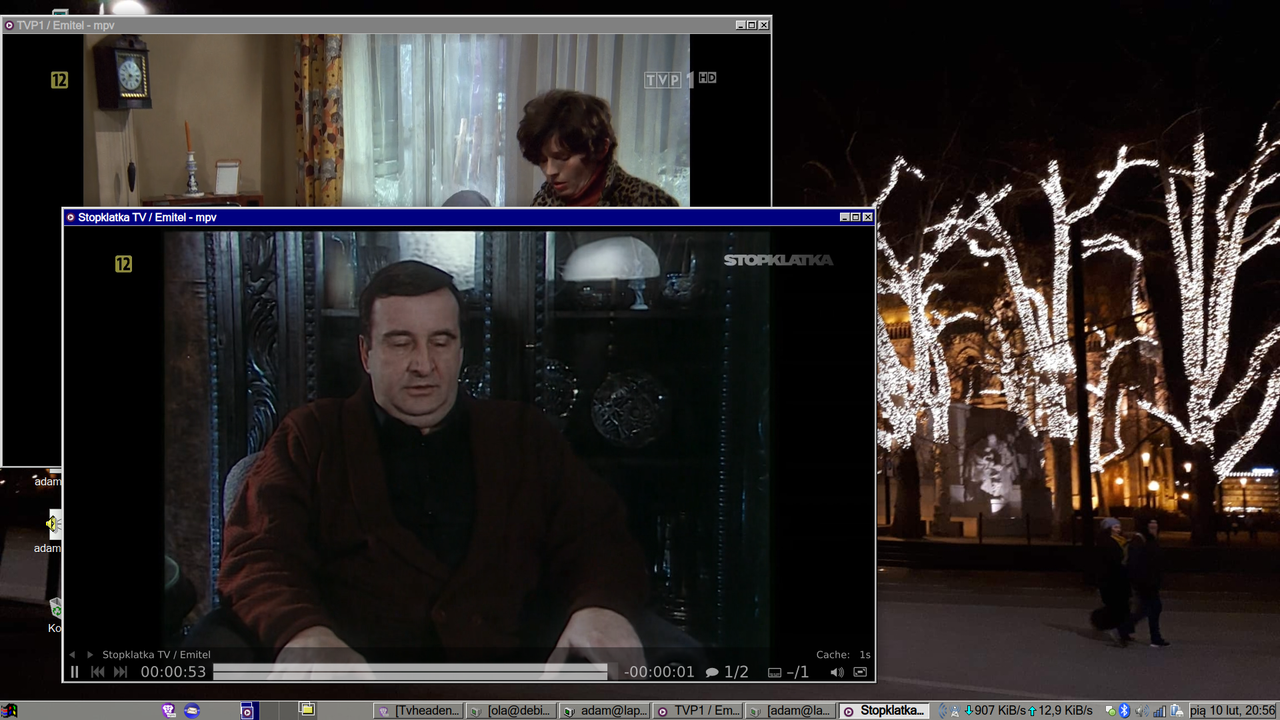Launch the media player taskbar launcher
1280x720 pixels.
[x=247, y=711]
